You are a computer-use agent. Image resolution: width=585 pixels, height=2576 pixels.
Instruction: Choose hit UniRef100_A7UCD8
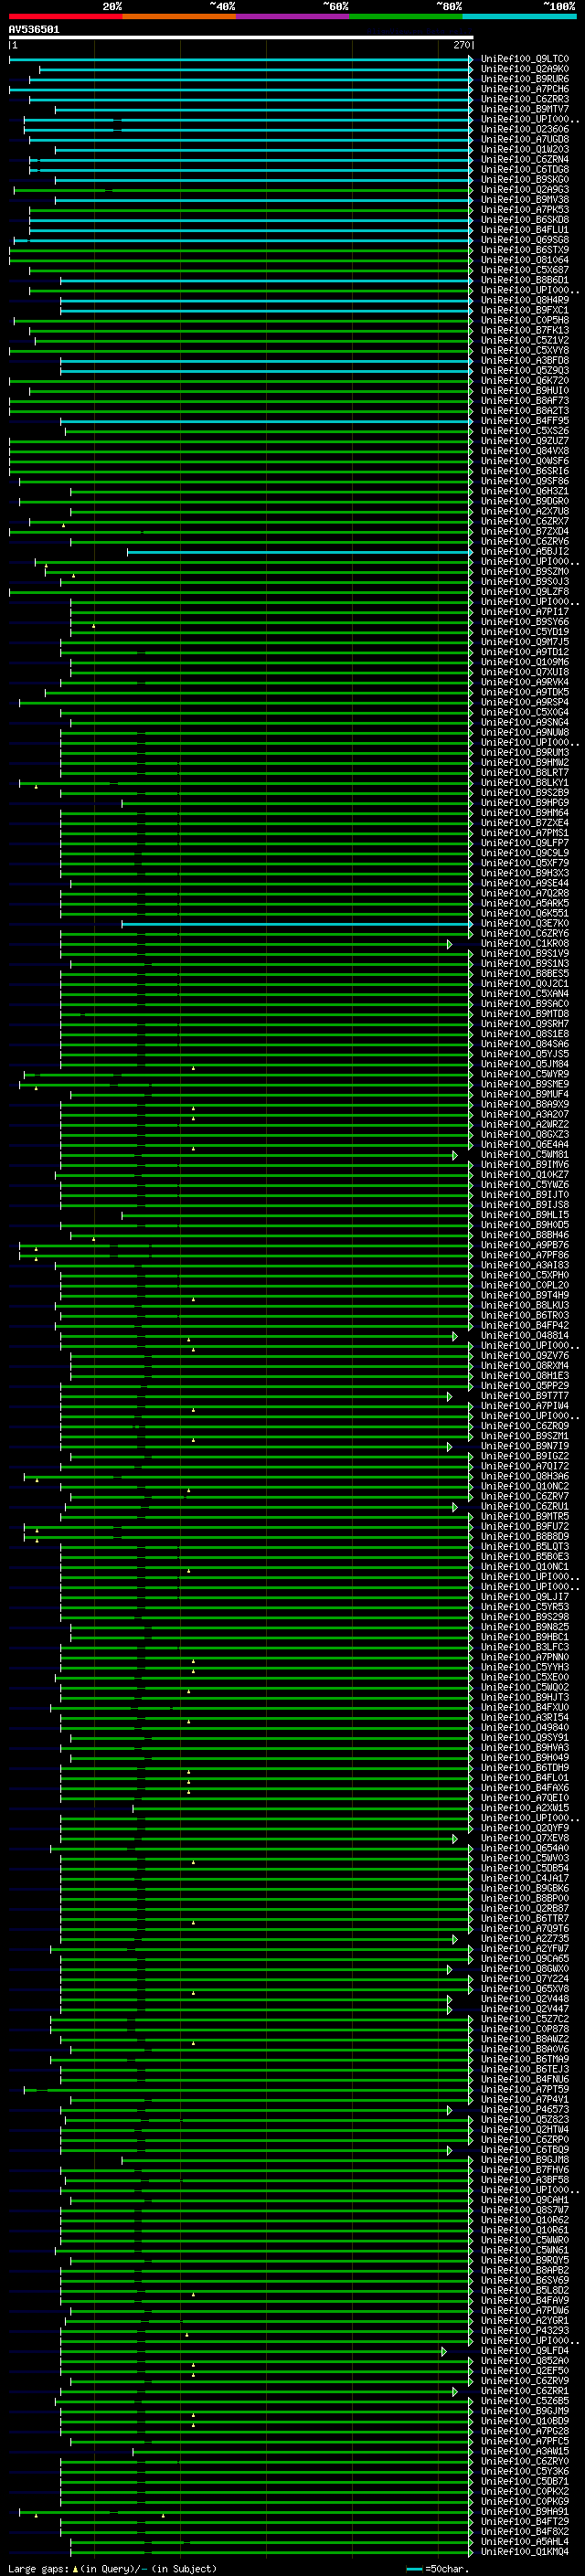[x=525, y=139]
